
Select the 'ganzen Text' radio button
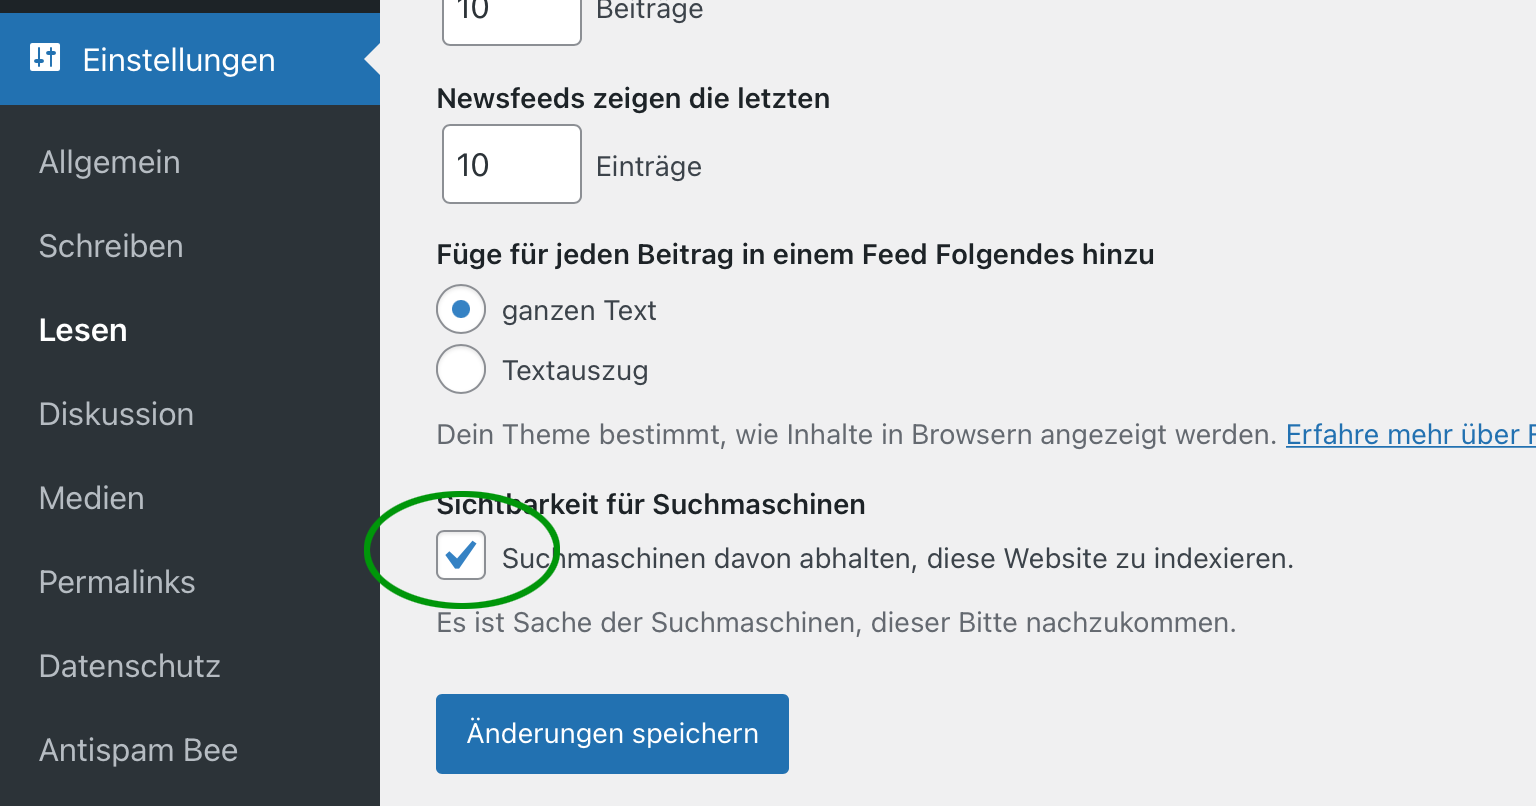click(x=461, y=310)
